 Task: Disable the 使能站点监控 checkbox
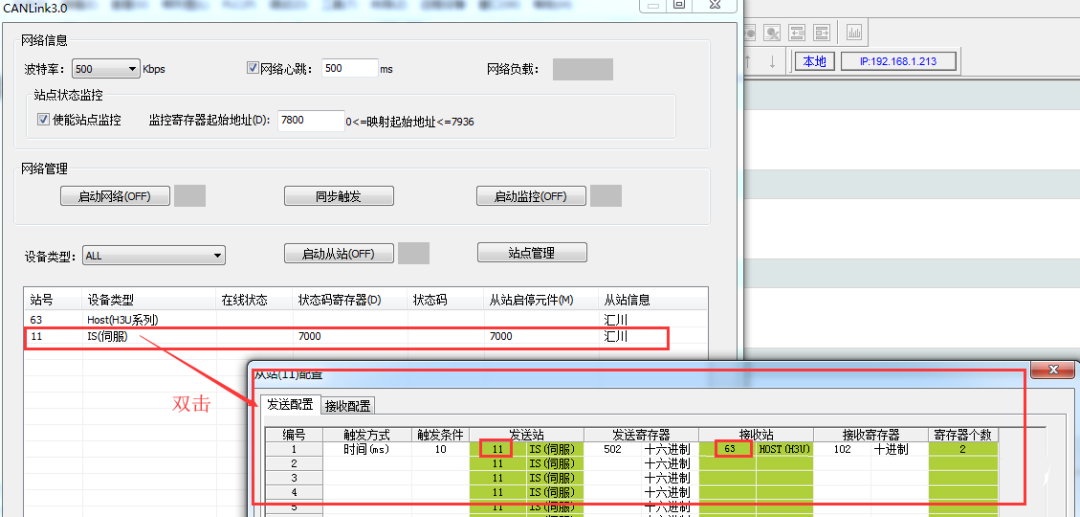(43, 120)
